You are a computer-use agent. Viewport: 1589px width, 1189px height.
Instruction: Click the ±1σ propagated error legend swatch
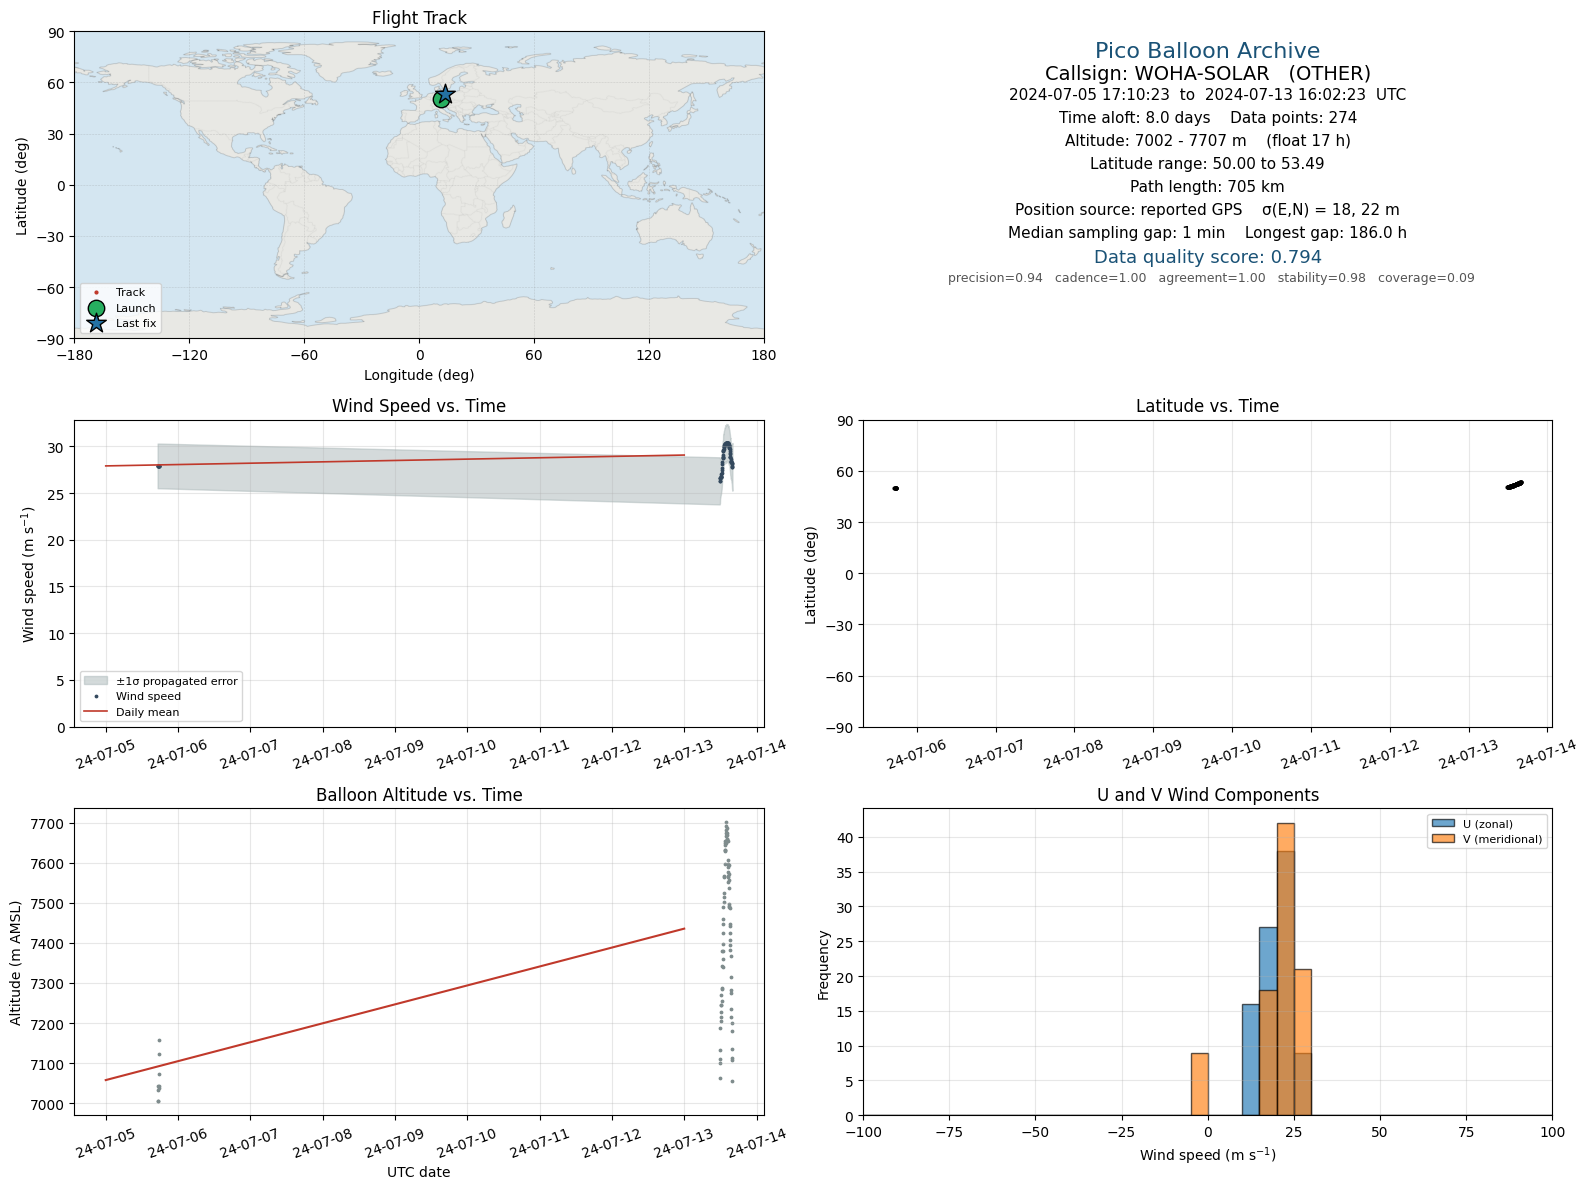(x=96, y=681)
